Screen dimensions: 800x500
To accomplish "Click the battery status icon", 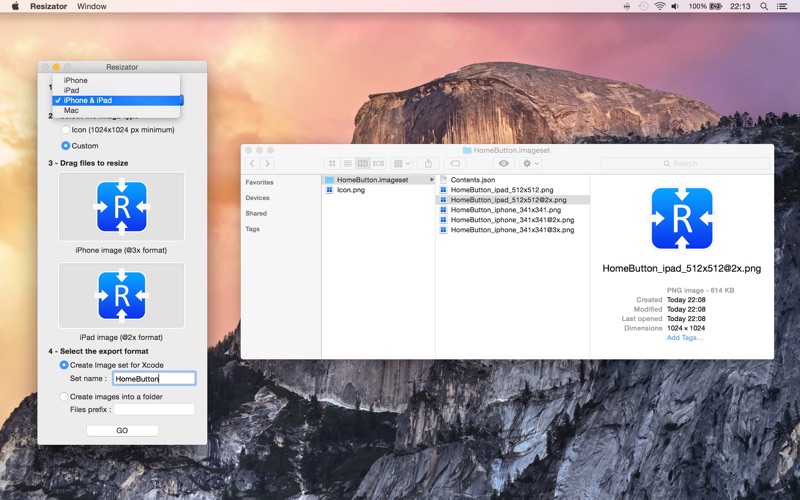I will point(715,6).
